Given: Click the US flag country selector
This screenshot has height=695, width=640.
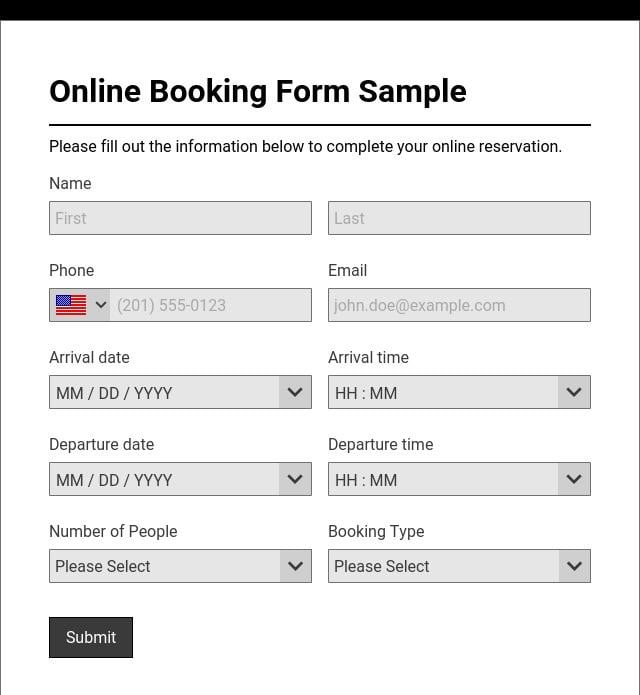Looking at the screenshot, I should [x=71, y=305].
